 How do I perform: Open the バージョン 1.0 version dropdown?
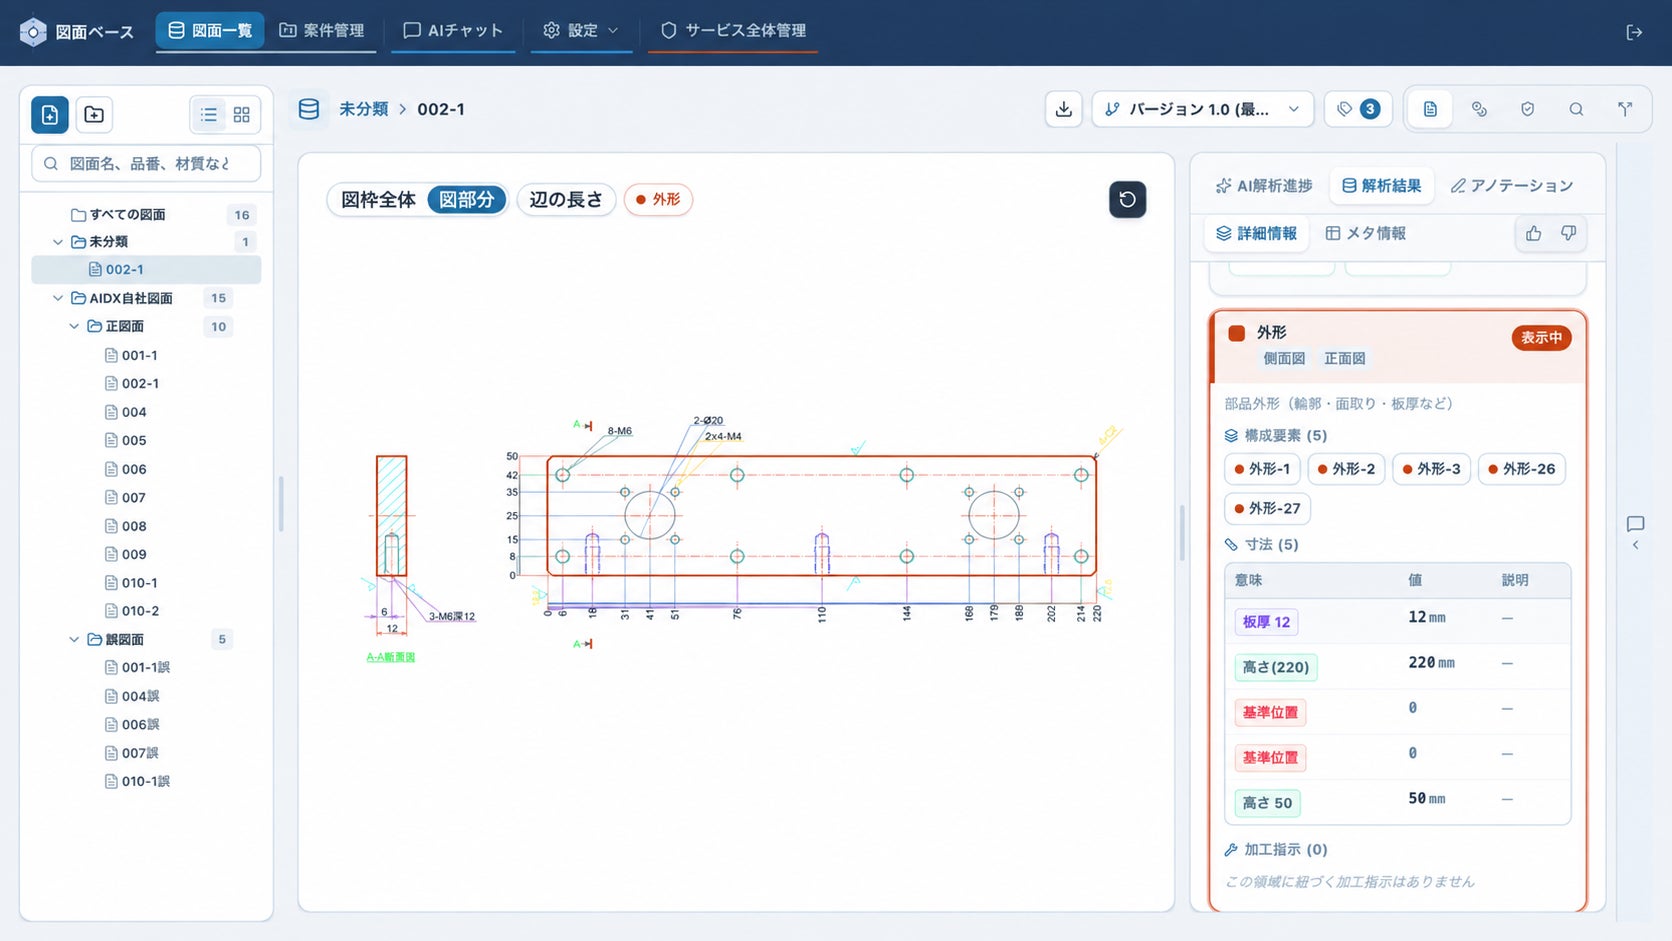point(1204,109)
